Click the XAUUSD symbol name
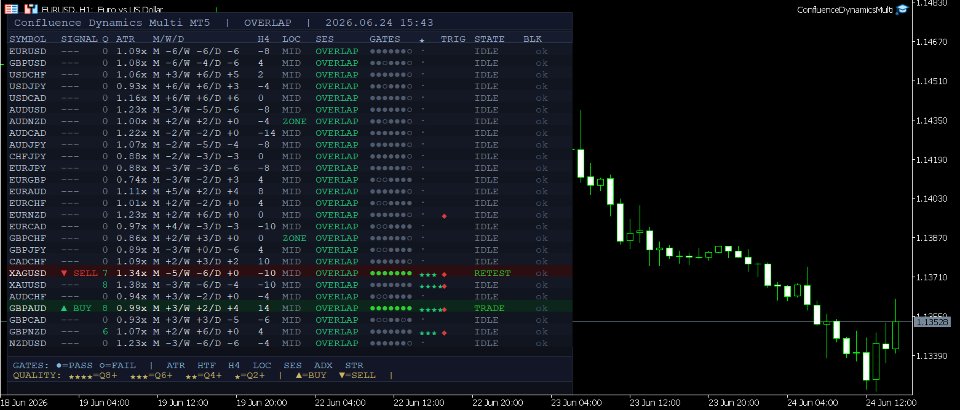Viewport: 960px width, 410px height. pyautogui.click(x=28, y=285)
